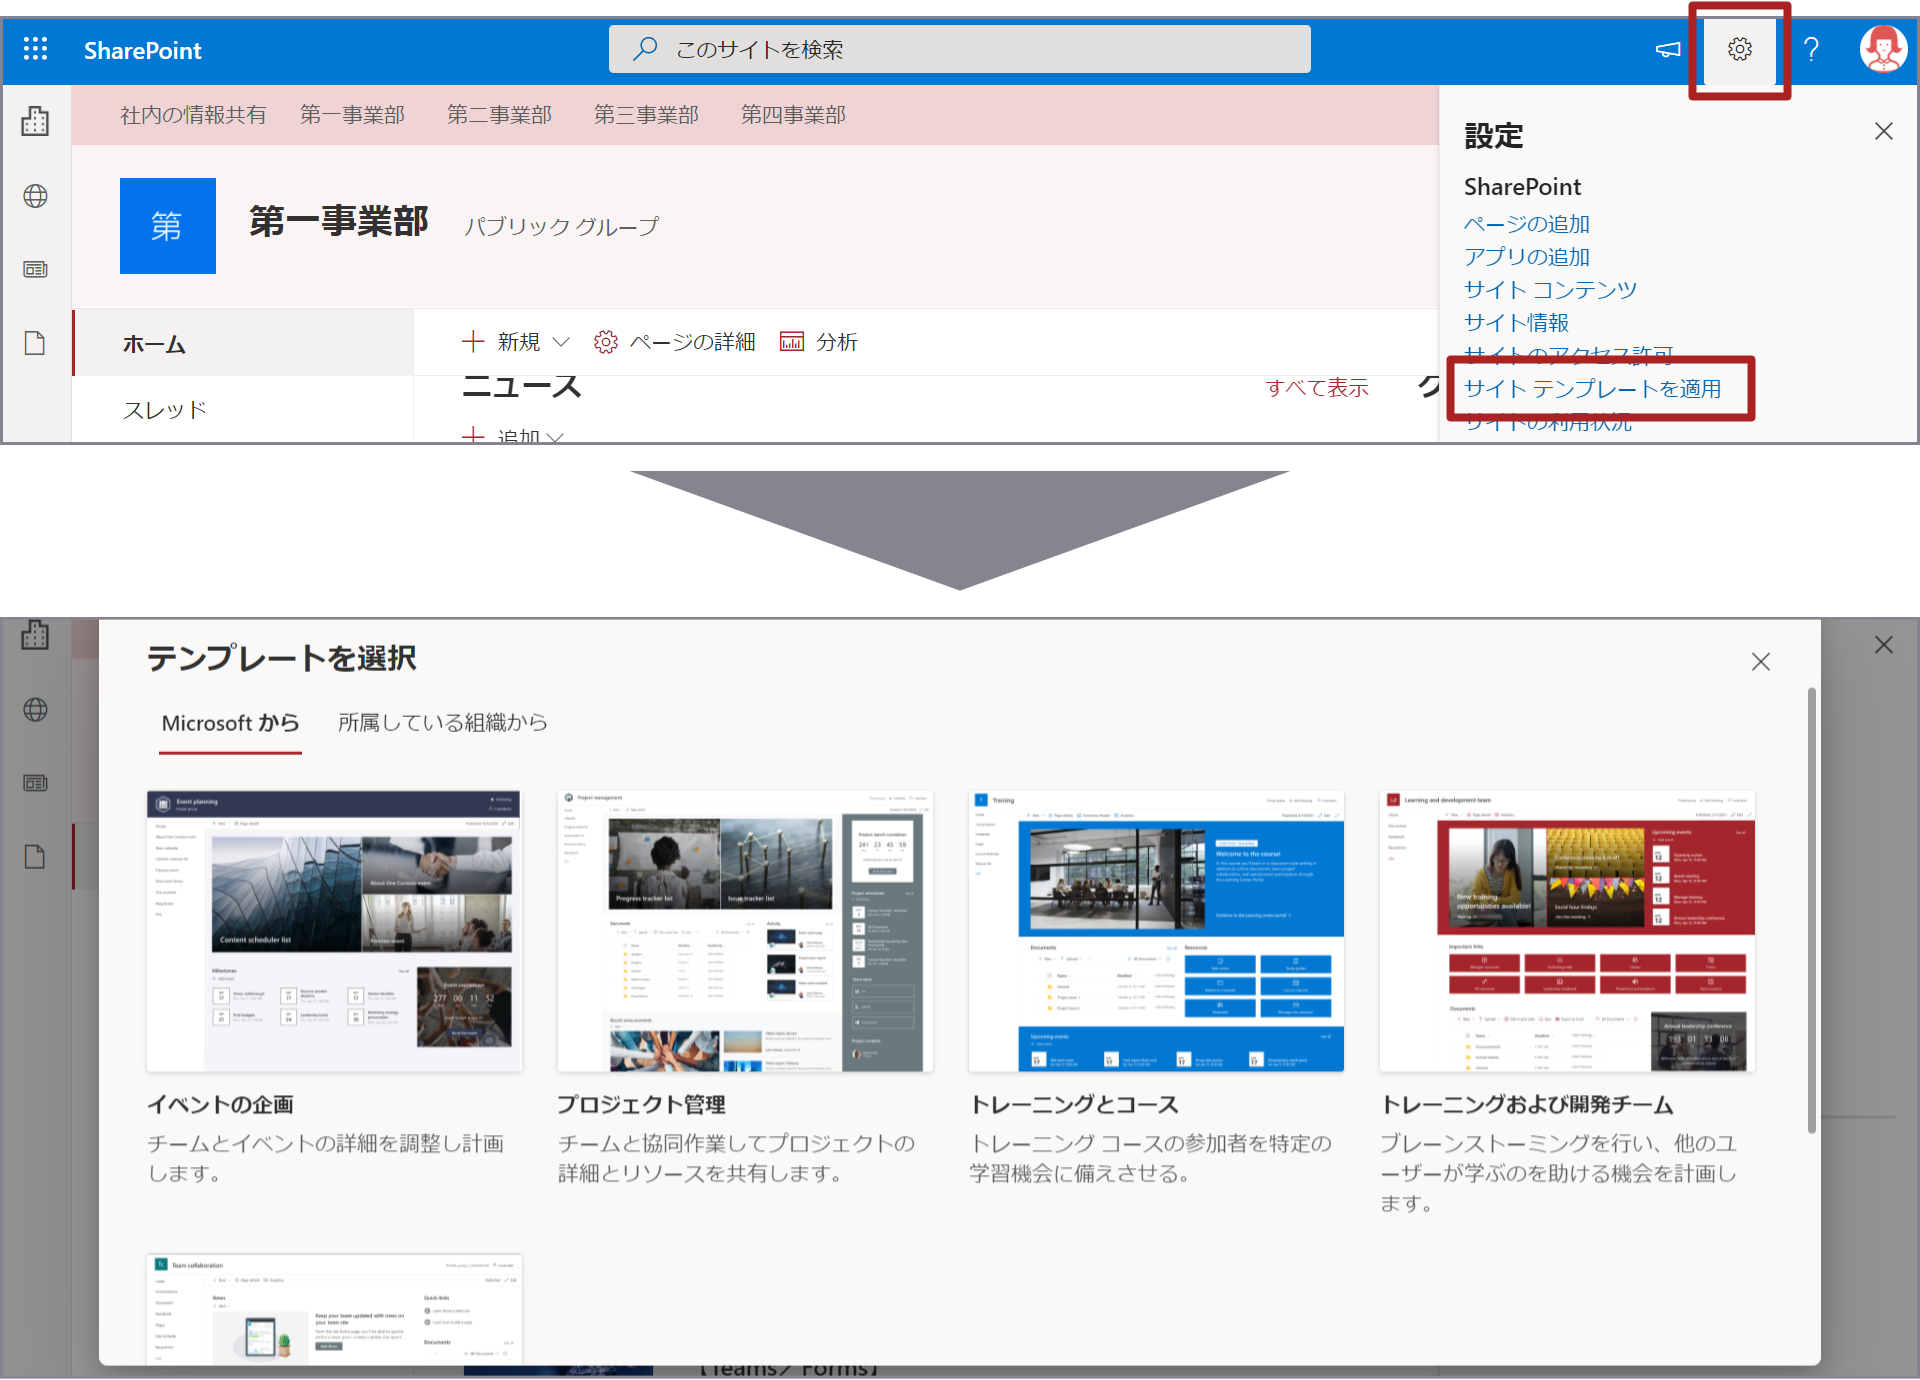
Task: Select イベントの企画 template thumbnail
Action: [334, 931]
